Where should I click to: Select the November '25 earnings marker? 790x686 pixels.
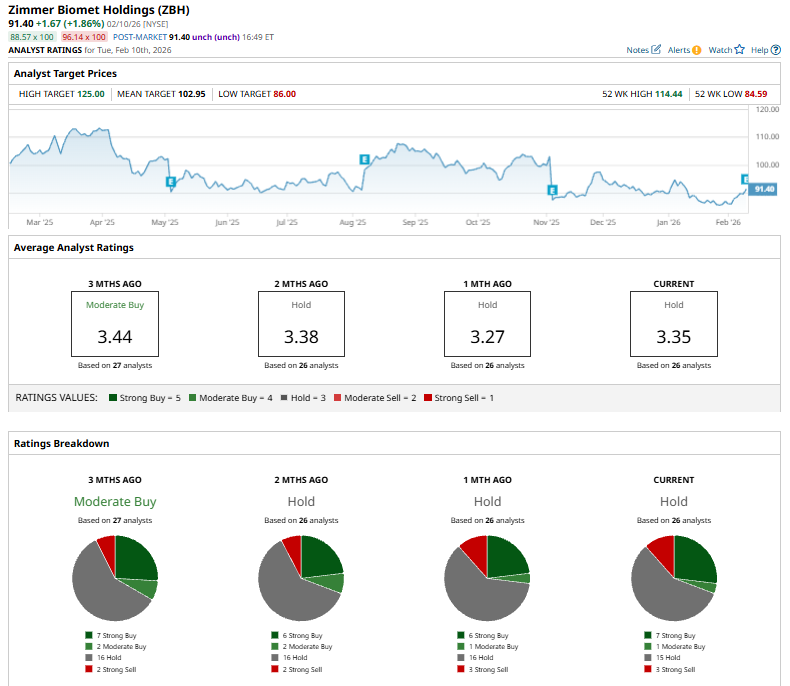coord(551,190)
